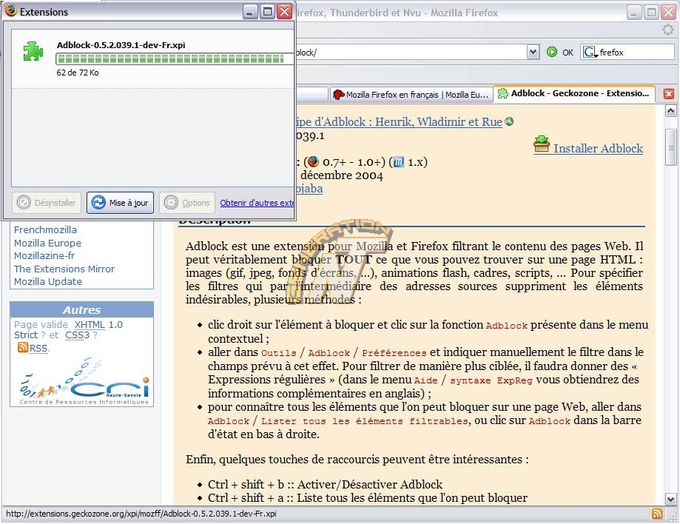680x524 pixels.
Task: Click the page scrollbar up arrow
Action: 670,111
